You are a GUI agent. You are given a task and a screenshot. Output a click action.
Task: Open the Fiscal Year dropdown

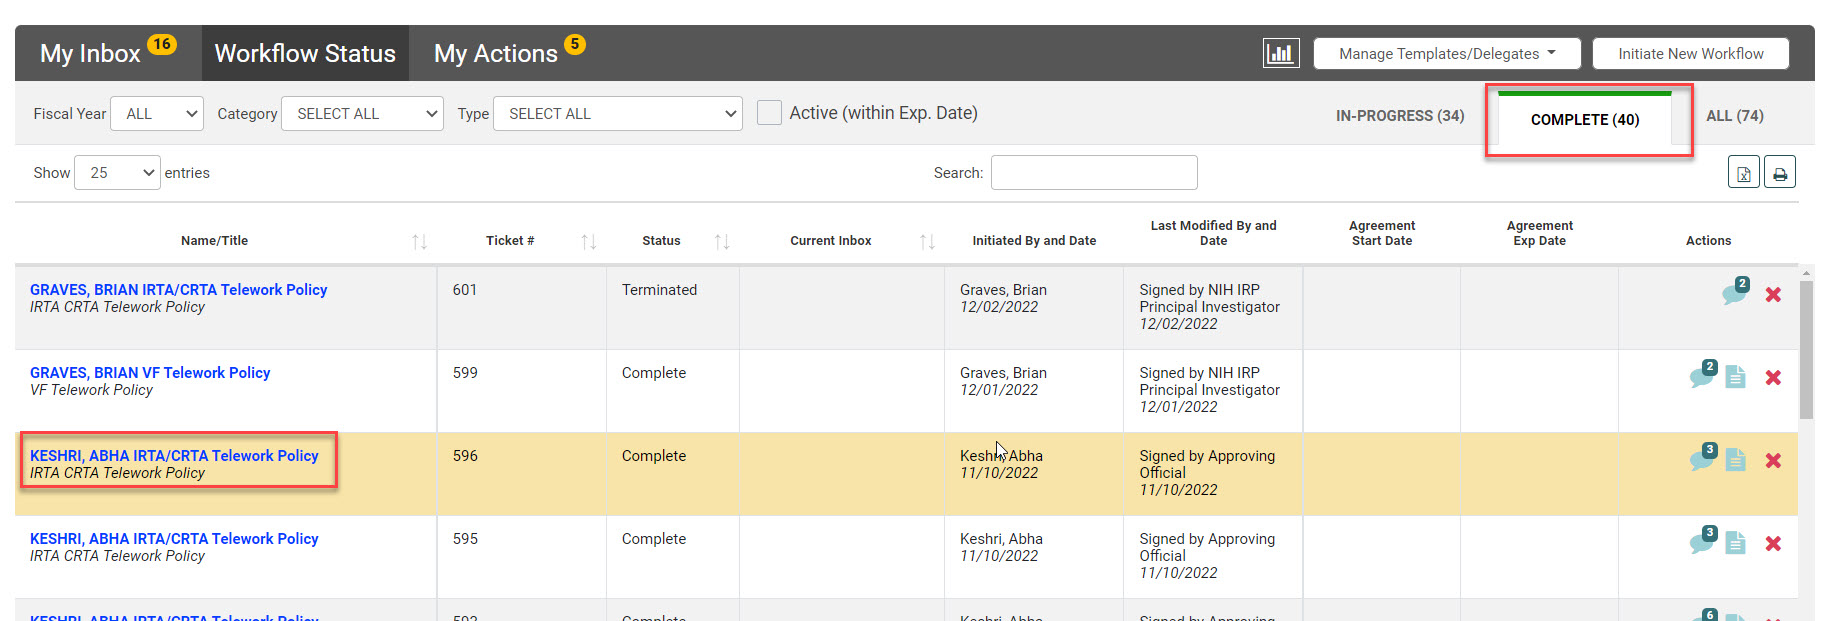[x=157, y=114]
